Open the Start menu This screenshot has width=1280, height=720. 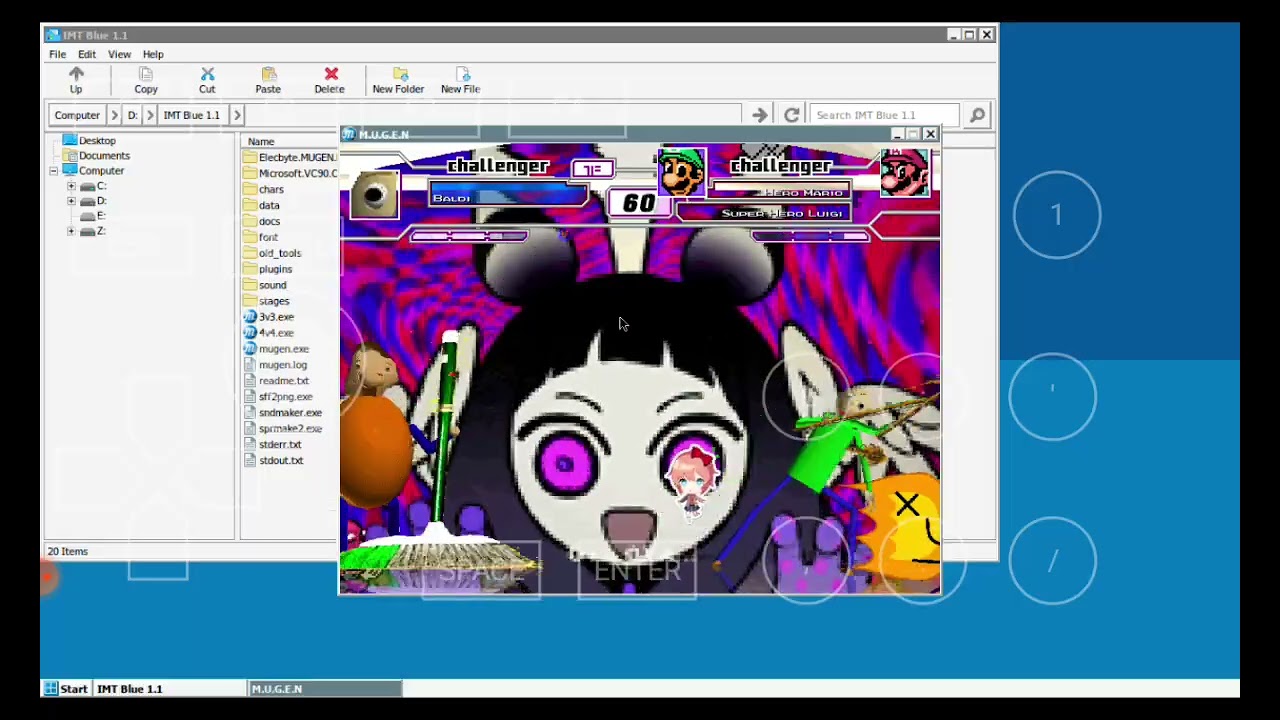point(65,689)
